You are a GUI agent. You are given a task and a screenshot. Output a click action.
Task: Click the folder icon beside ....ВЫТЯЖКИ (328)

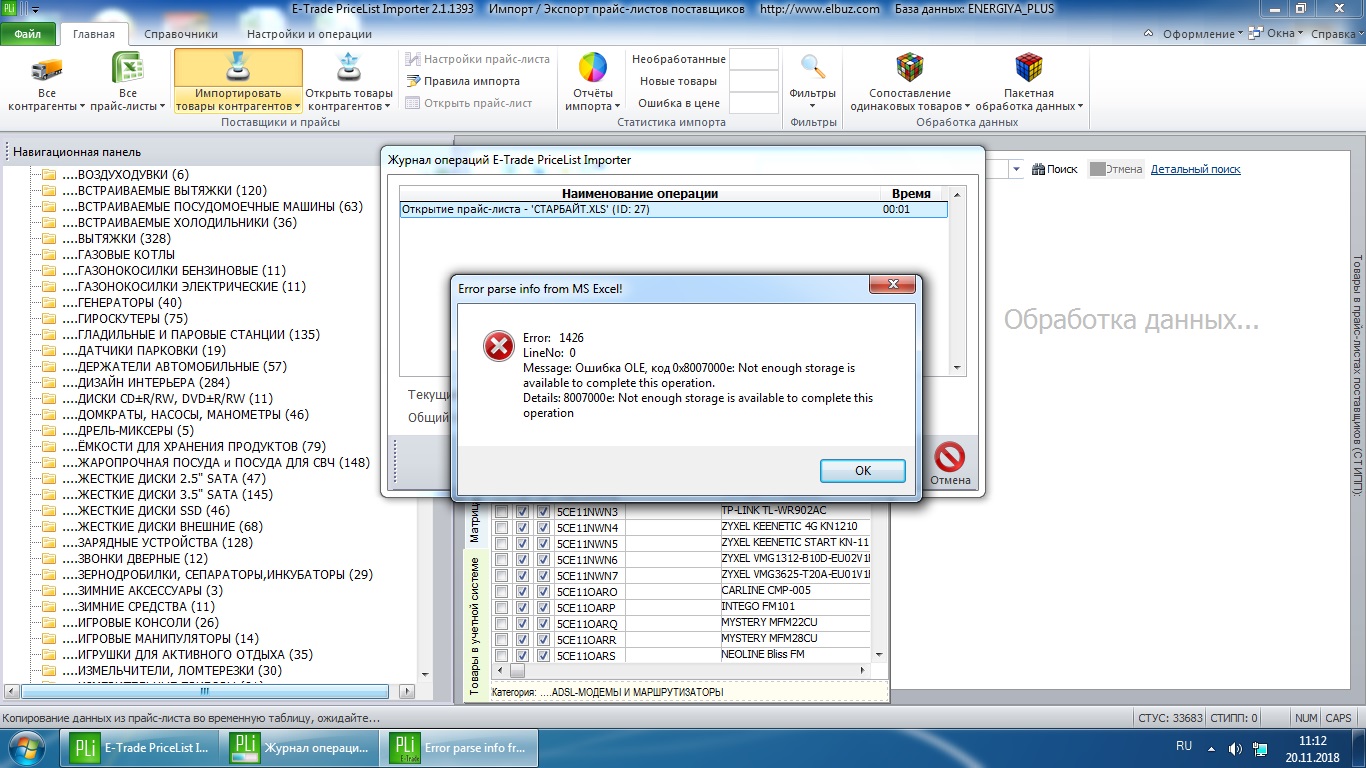(48, 239)
